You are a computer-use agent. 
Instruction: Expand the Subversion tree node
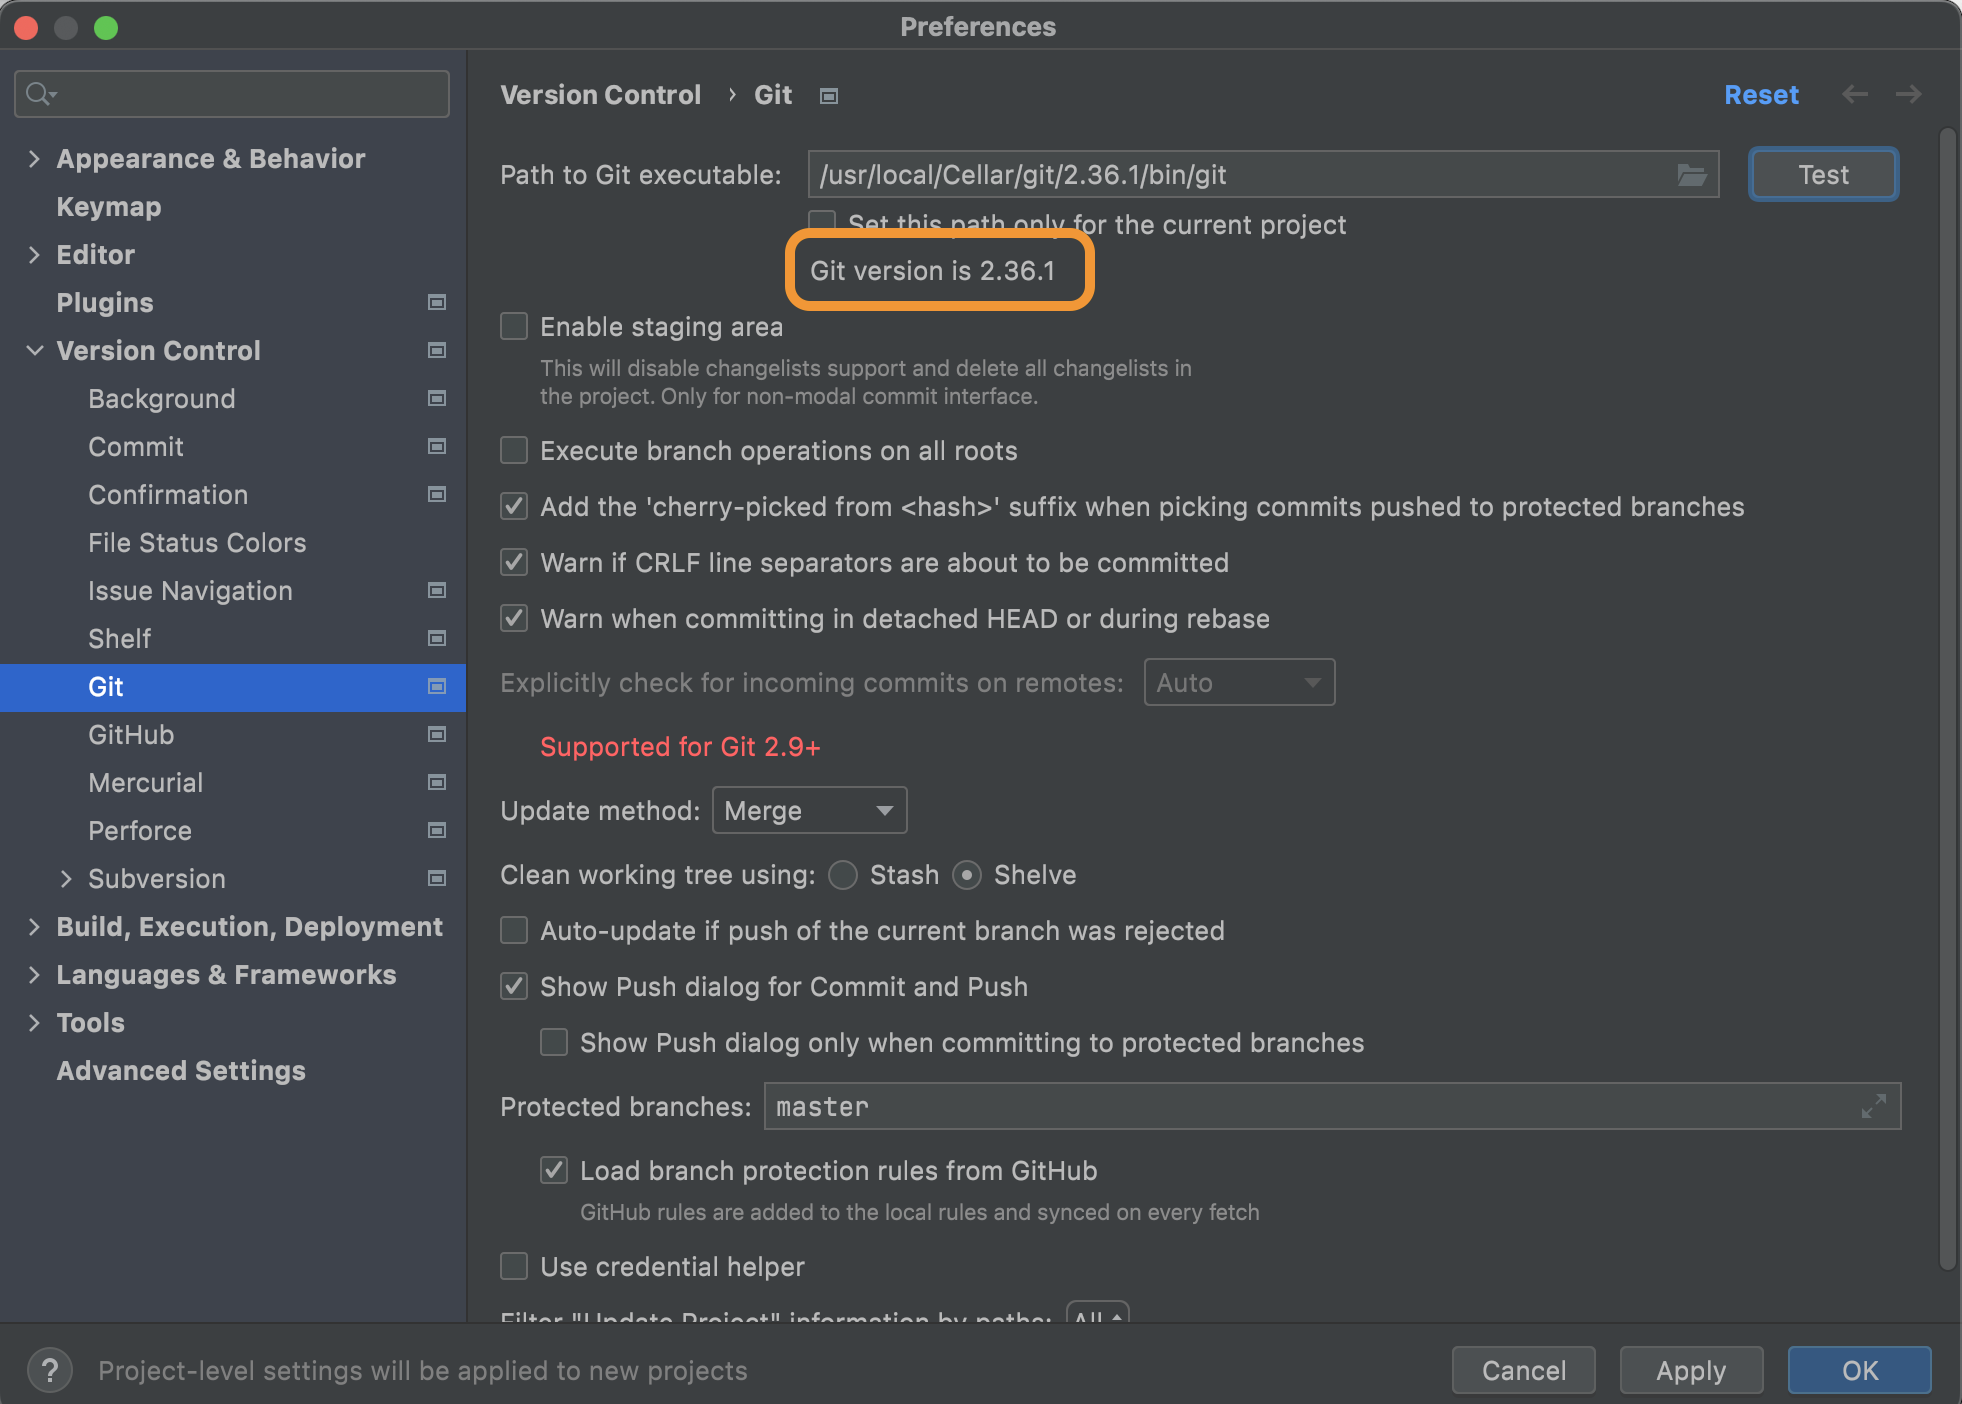tap(66, 879)
